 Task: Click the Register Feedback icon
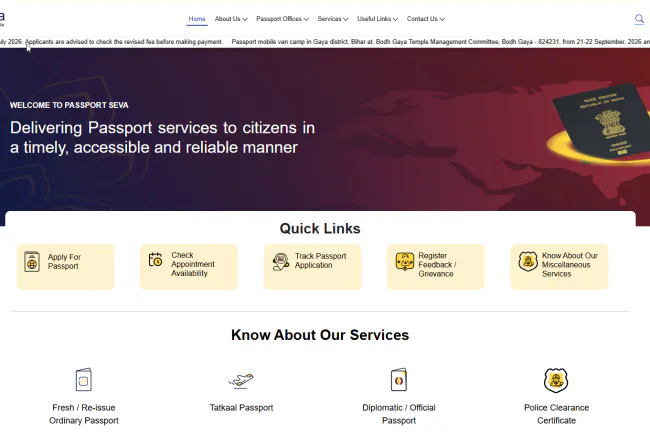pos(405,262)
